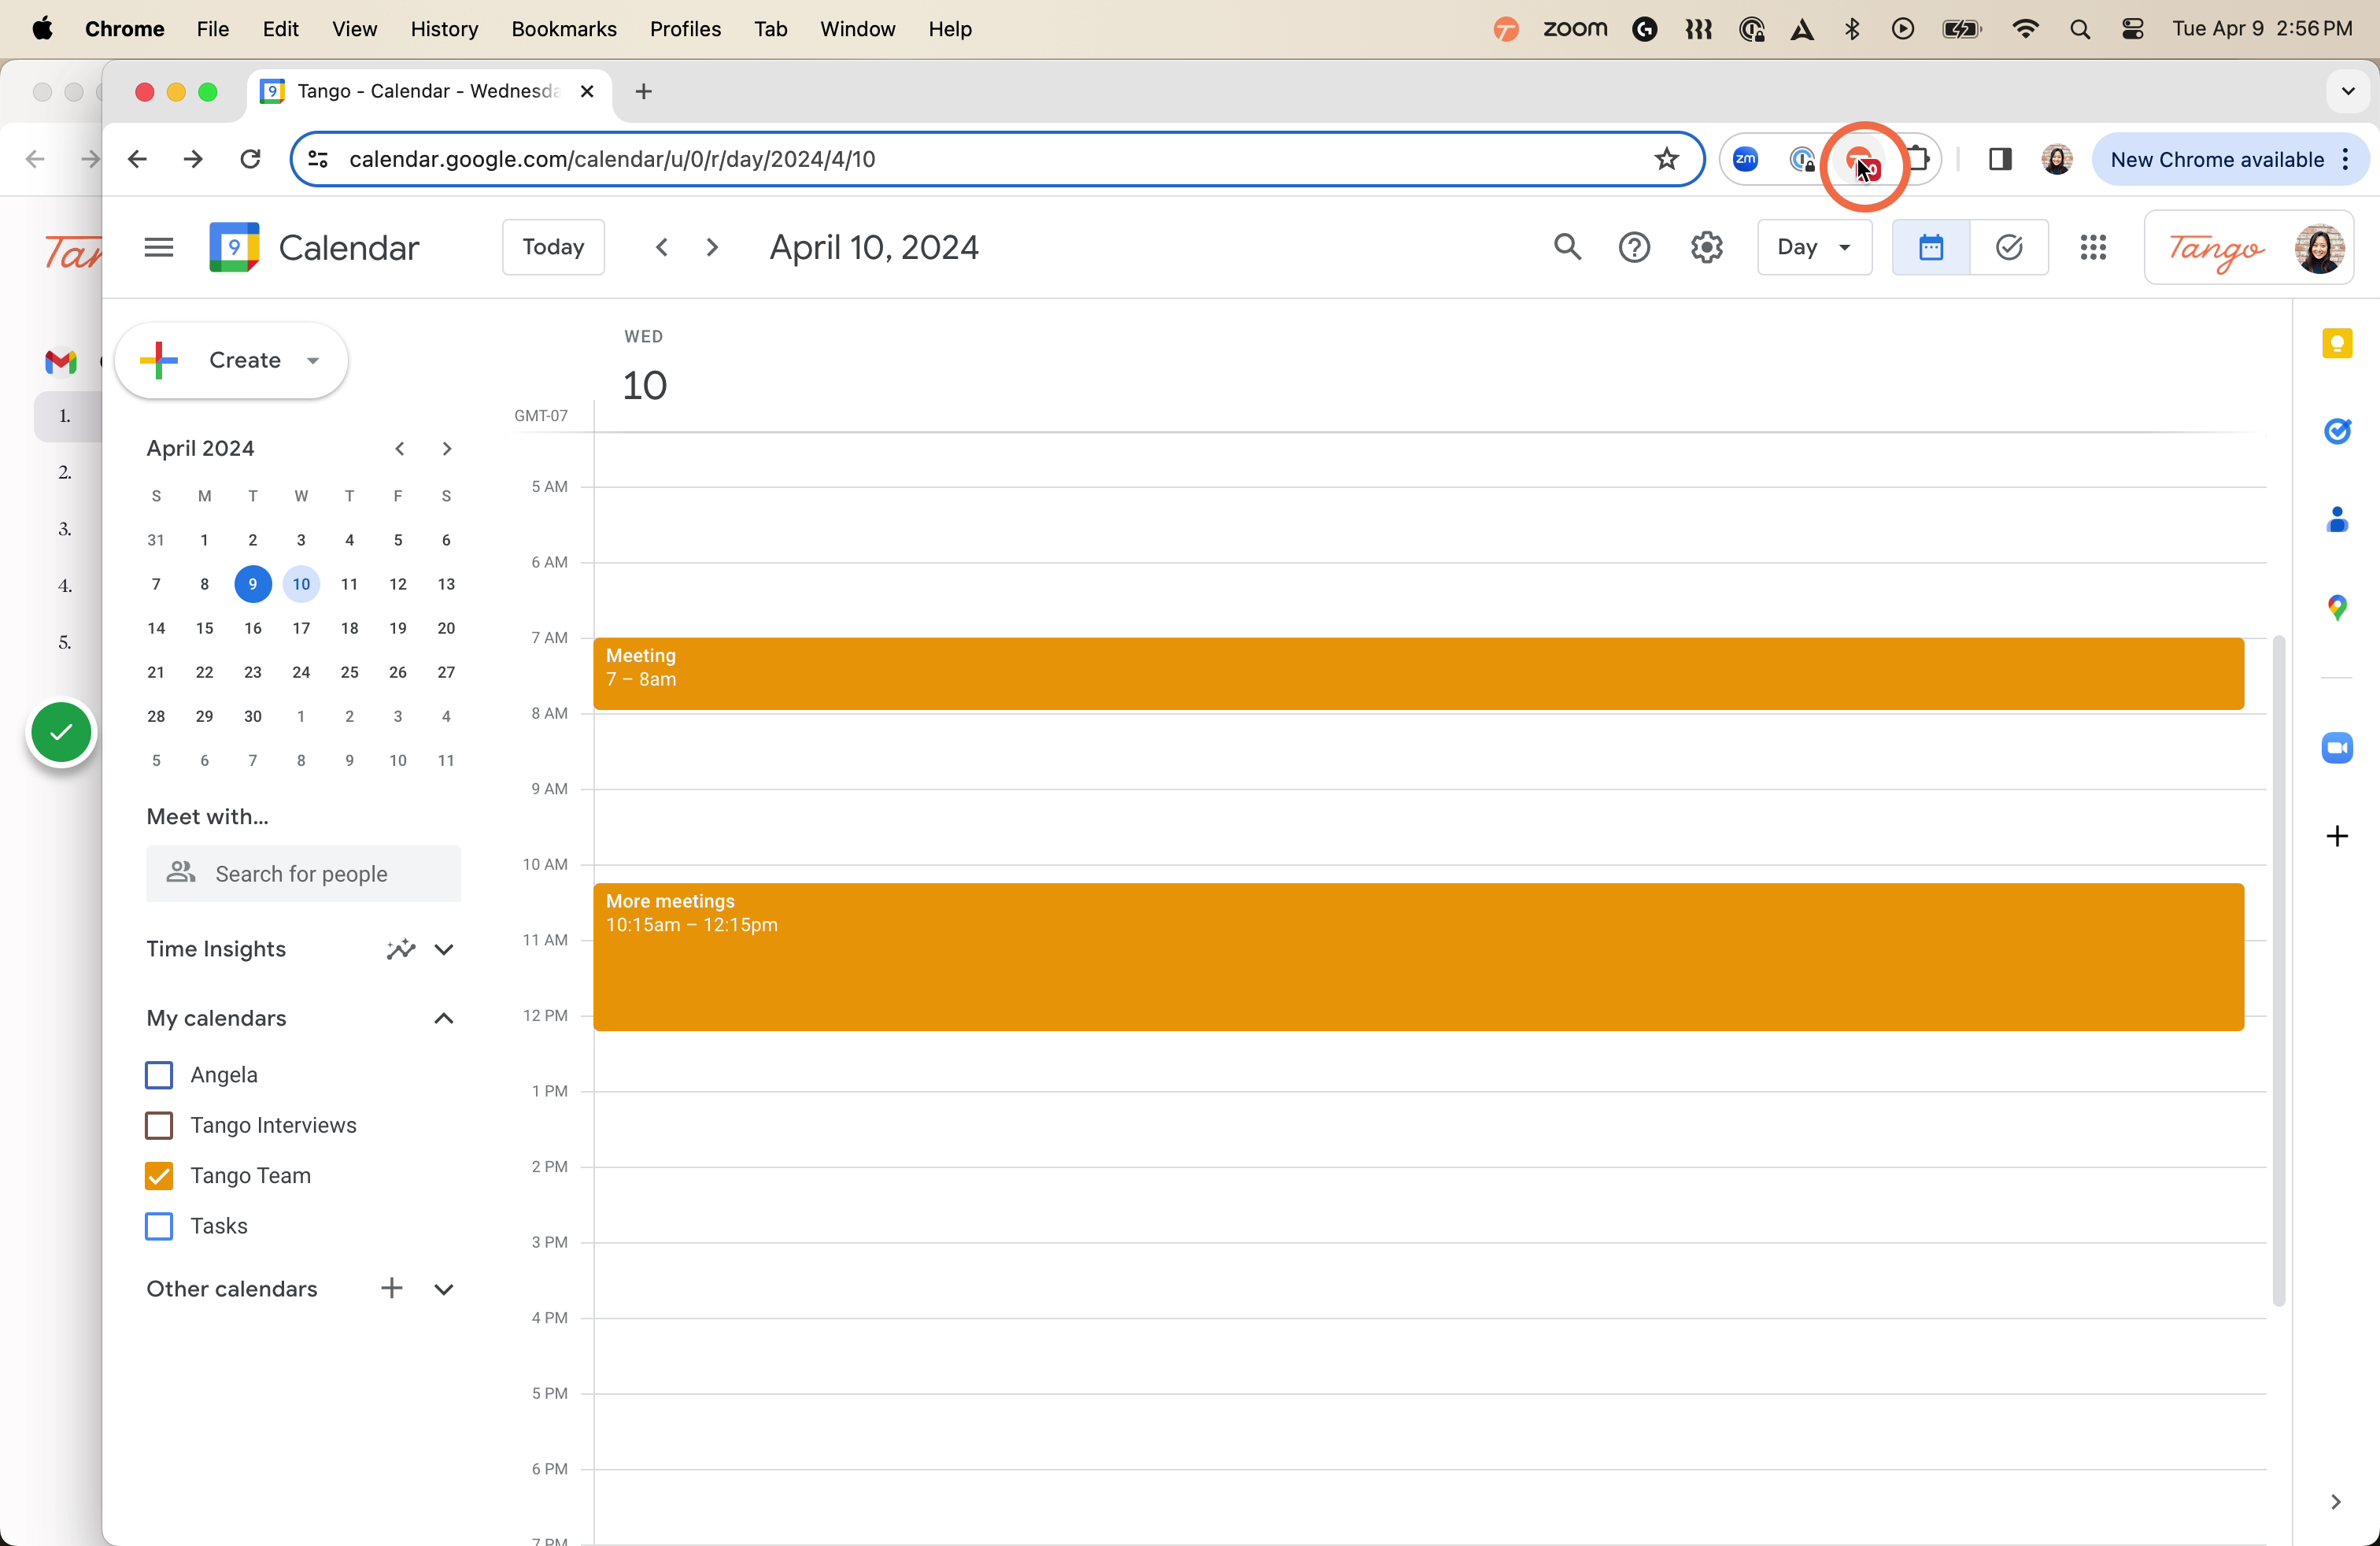Screen dimensions: 2380x1546
Task: Switch to Tasks view icon
Action: [2009, 247]
